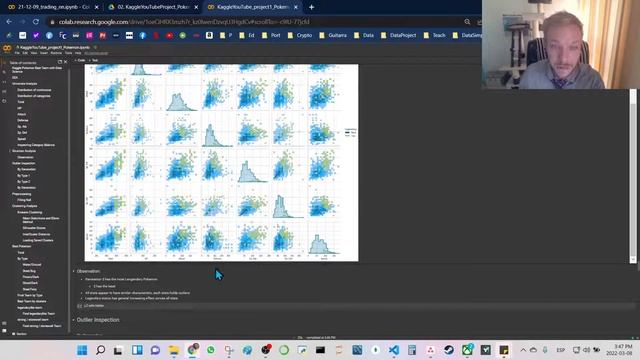The image size is (640, 360).
Task: Jump to Attack in table of contents
Action: [x=22, y=114]
